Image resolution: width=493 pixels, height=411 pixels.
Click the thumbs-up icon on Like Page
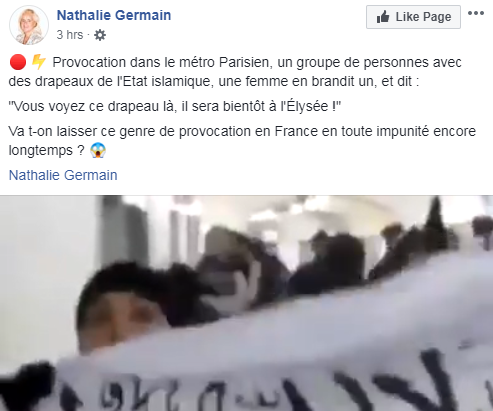pos(383,17)
